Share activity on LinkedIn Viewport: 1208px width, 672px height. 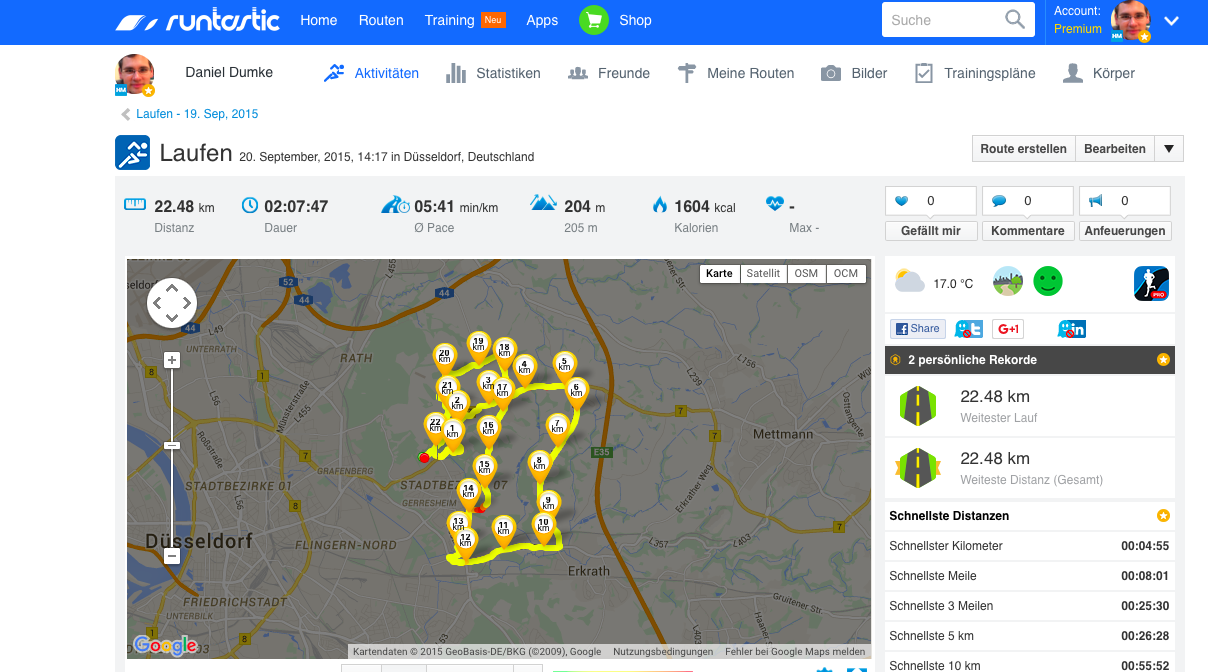click(x=1072, y=329)
